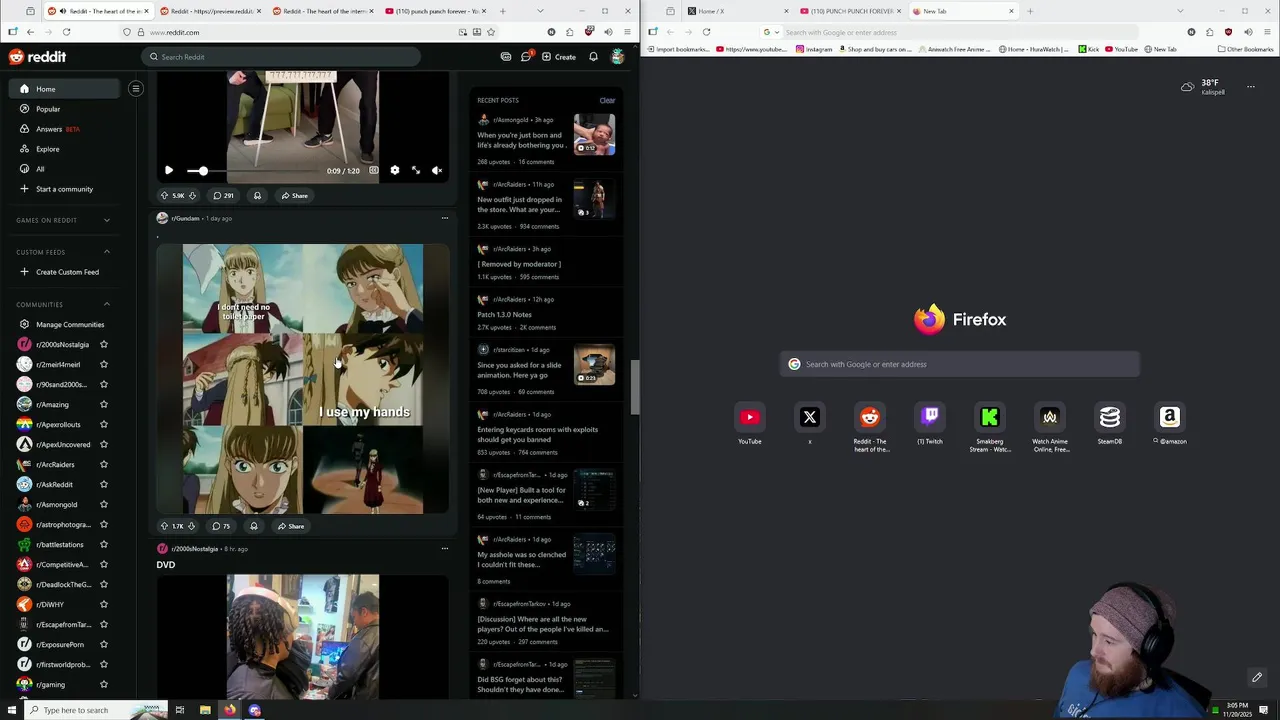
Task: Favorite r/Amazing with the star
Action: 103,404
